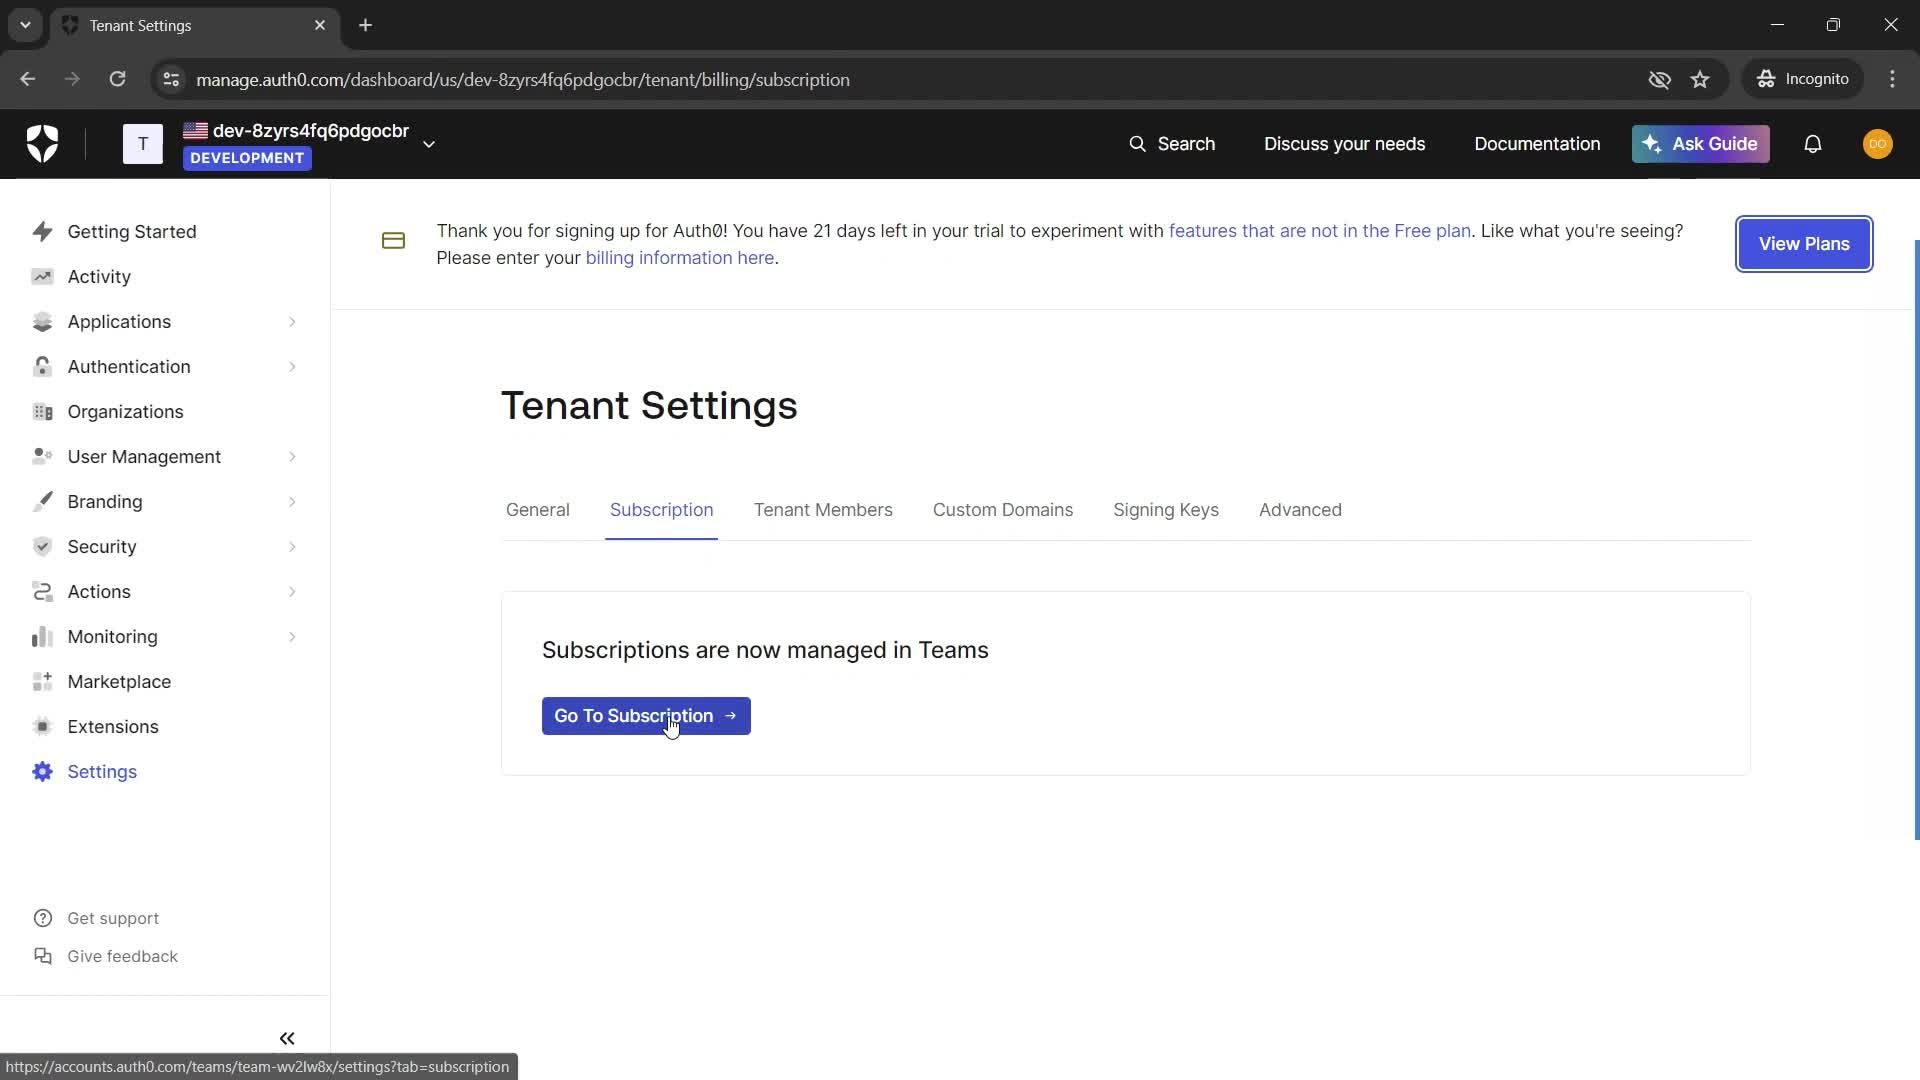Click the browser address bar URL
The image size is (1920, 1080).
[523, 80]
